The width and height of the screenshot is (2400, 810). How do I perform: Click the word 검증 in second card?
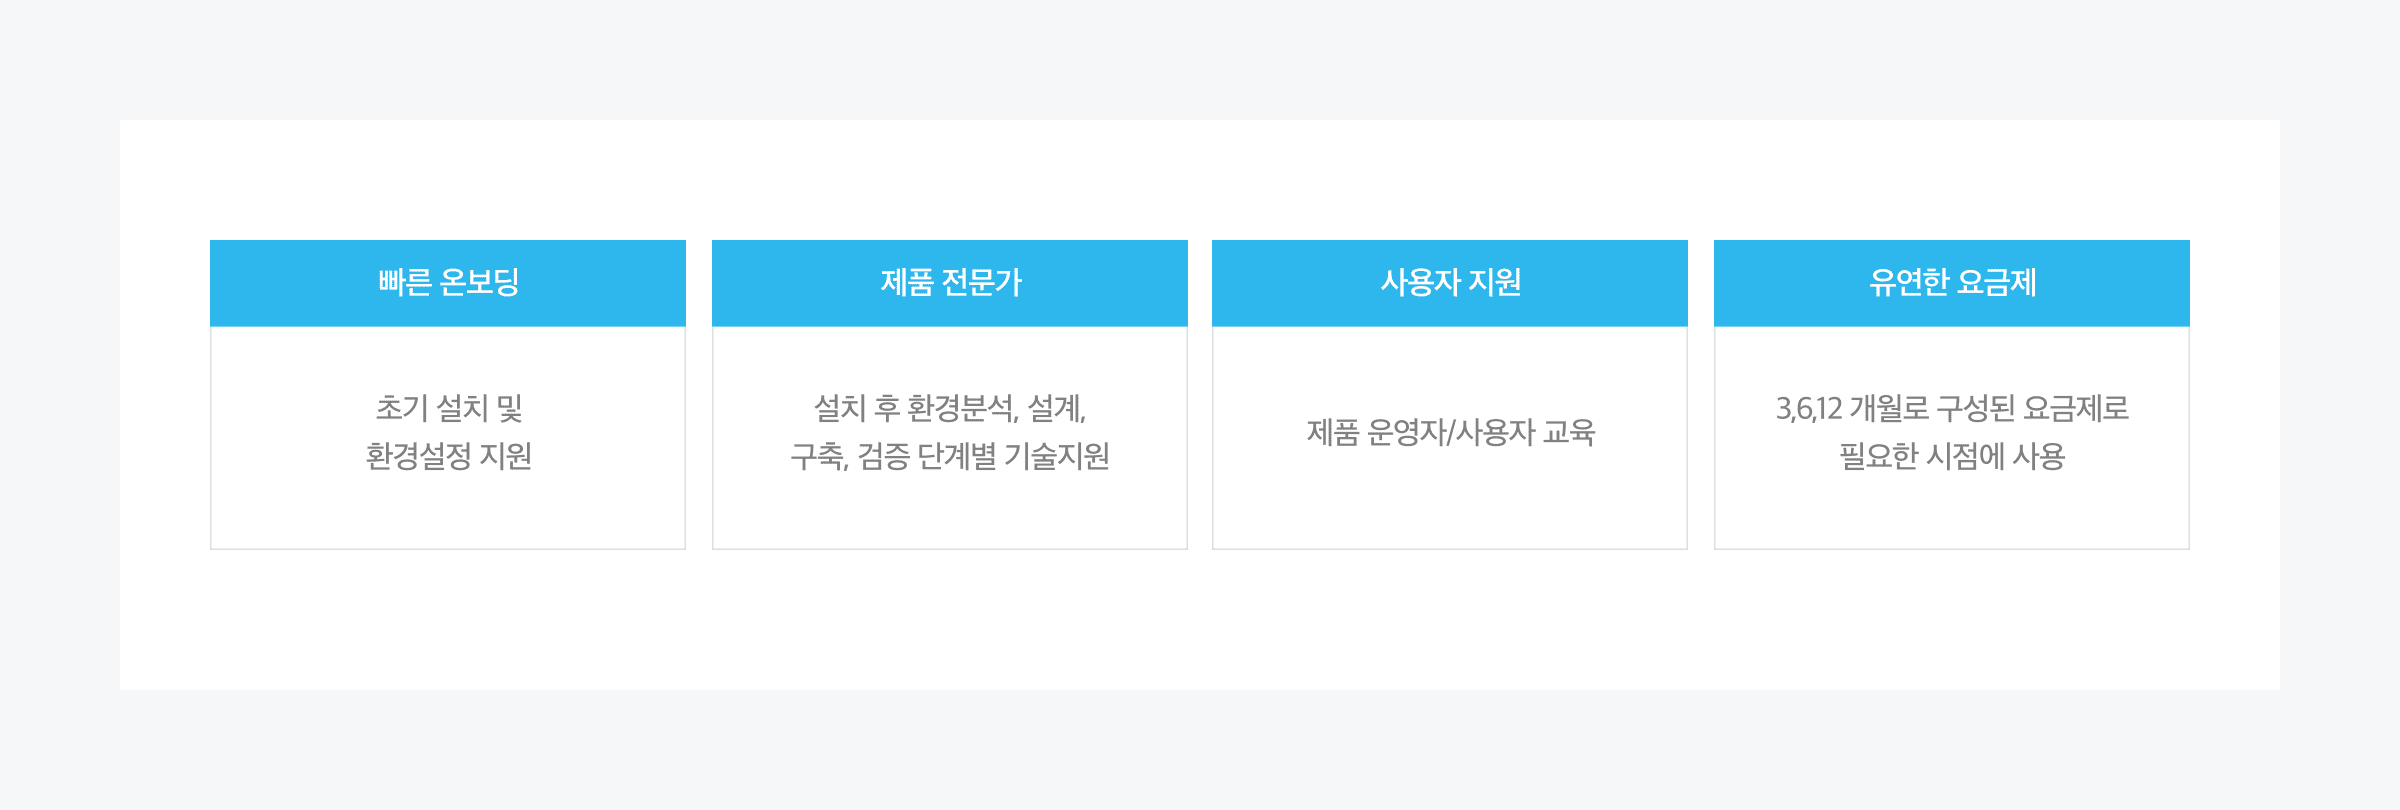click(x=883, y=456)
